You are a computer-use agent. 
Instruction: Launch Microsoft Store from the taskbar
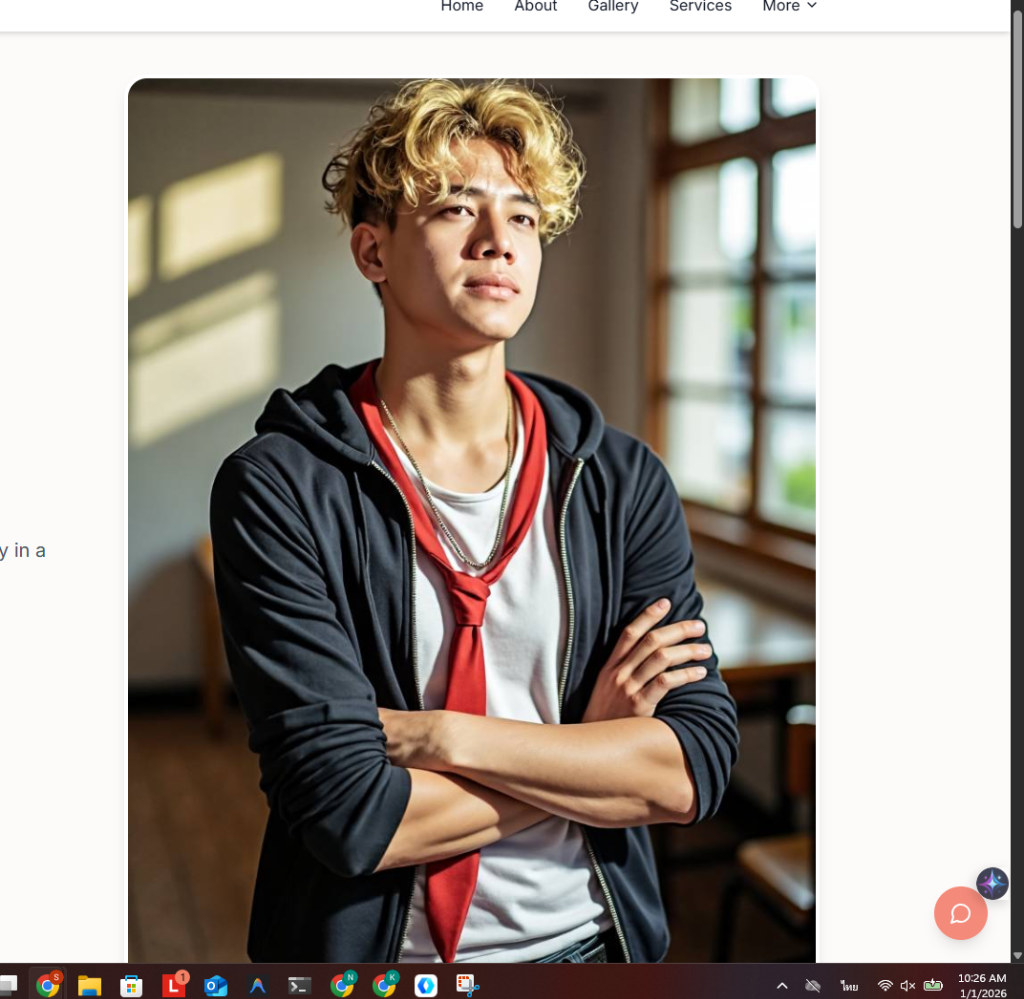[131, 986]
